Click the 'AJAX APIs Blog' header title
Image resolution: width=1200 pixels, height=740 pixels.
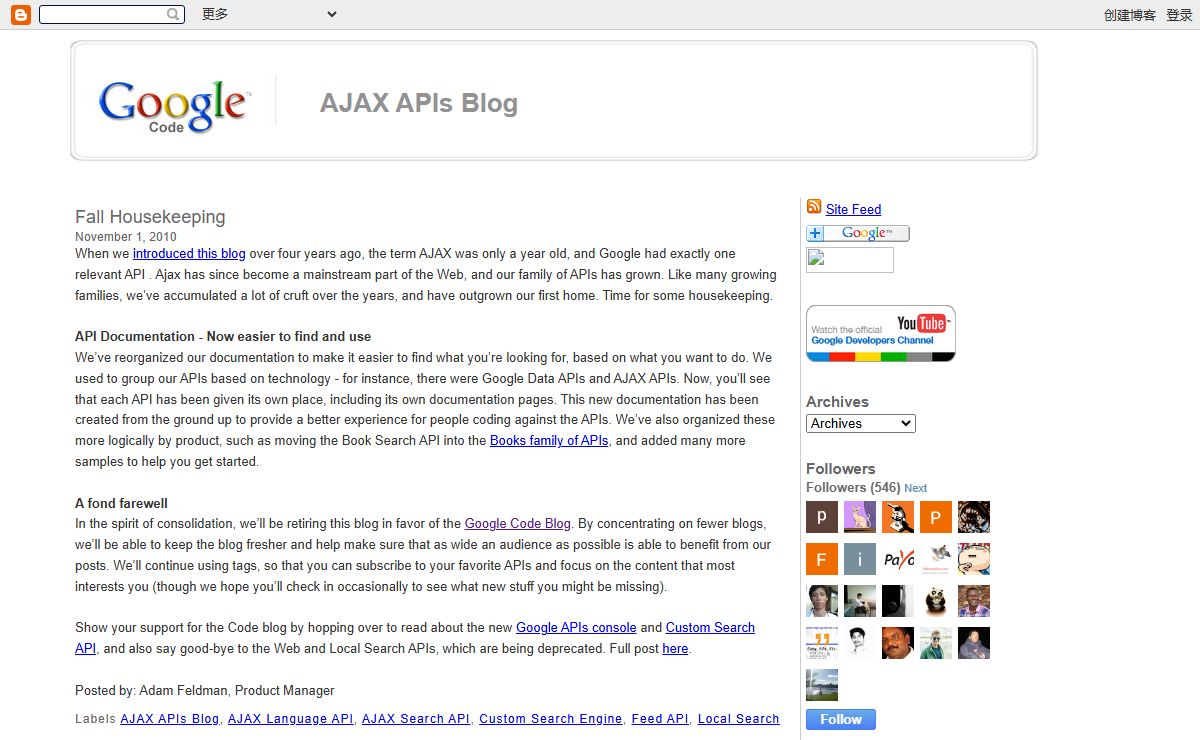click(x=419, y=103)
